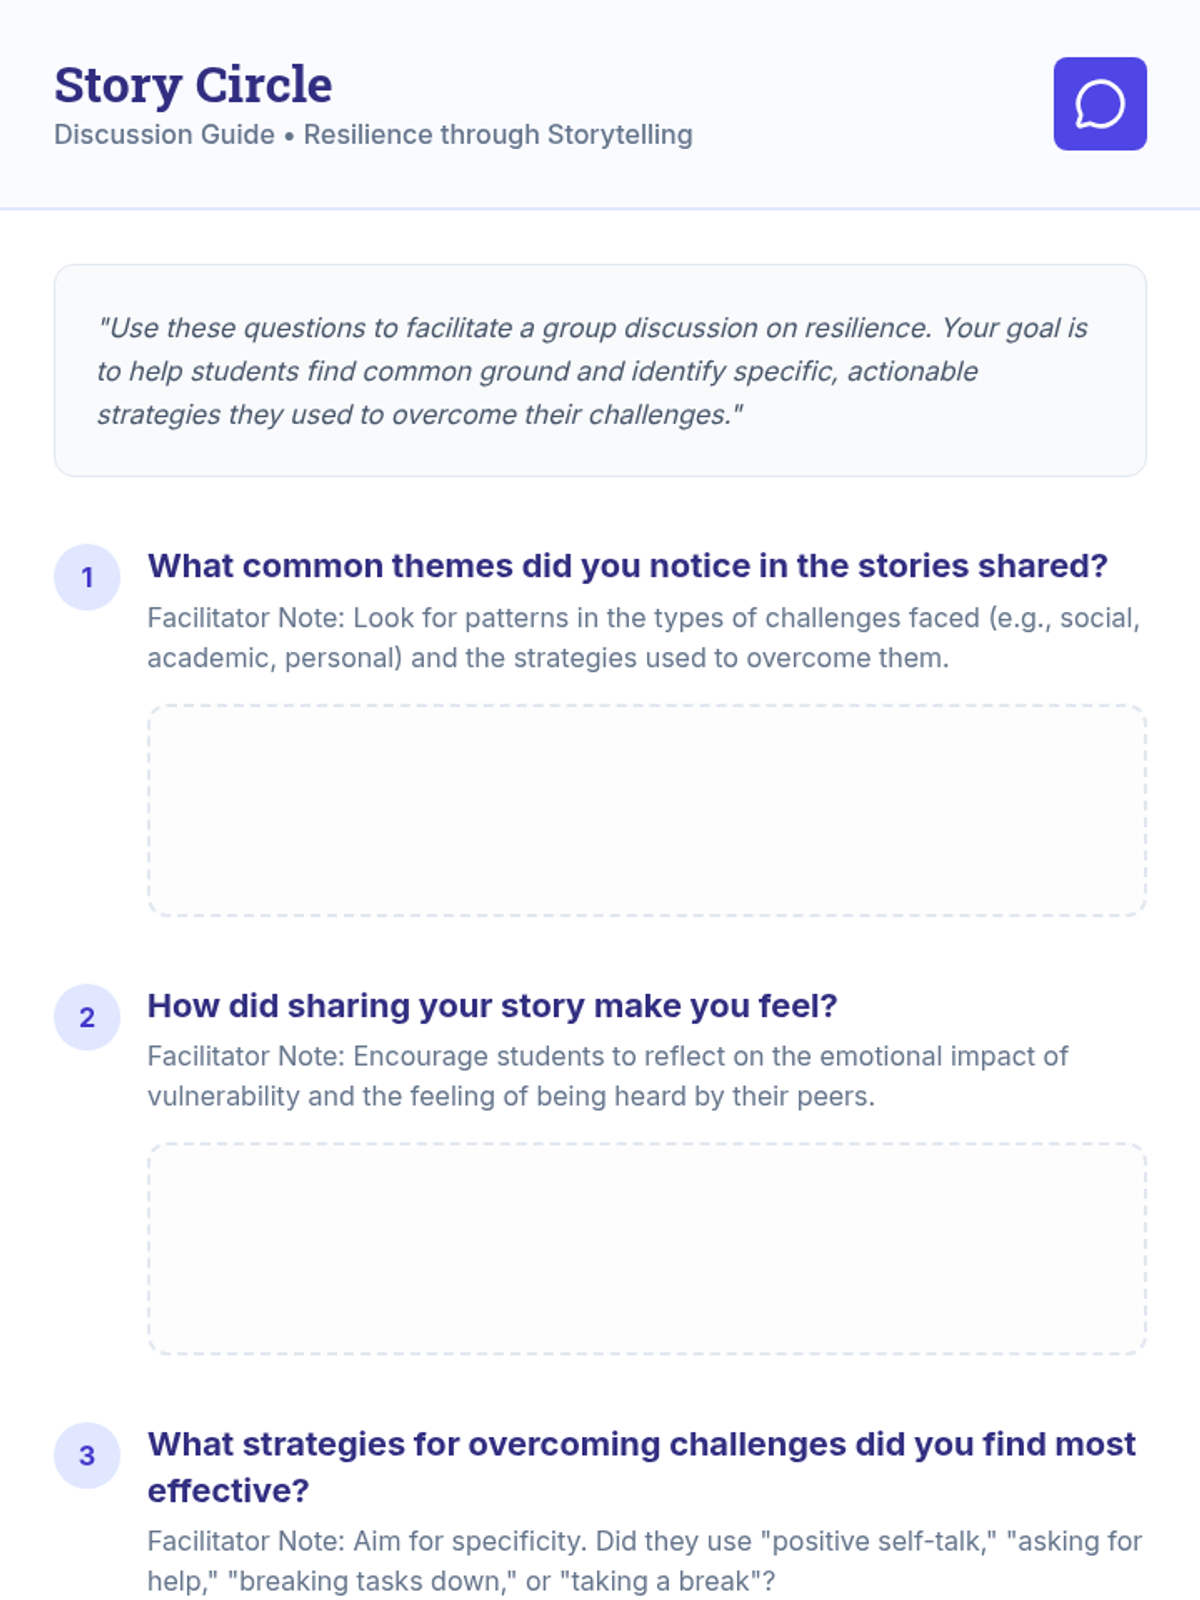1200x1600 pixels.
Task: Click the facilitator note about emotional impact
Action: pyautogui.click(x=607, y=1076)
